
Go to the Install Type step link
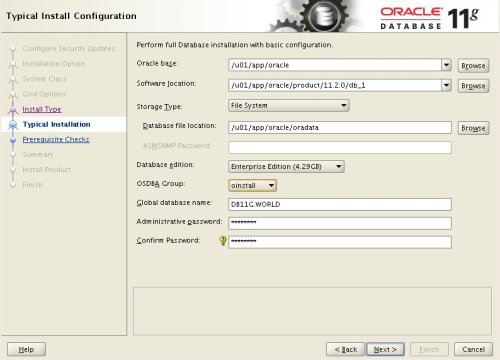click(x=42, y=109)
